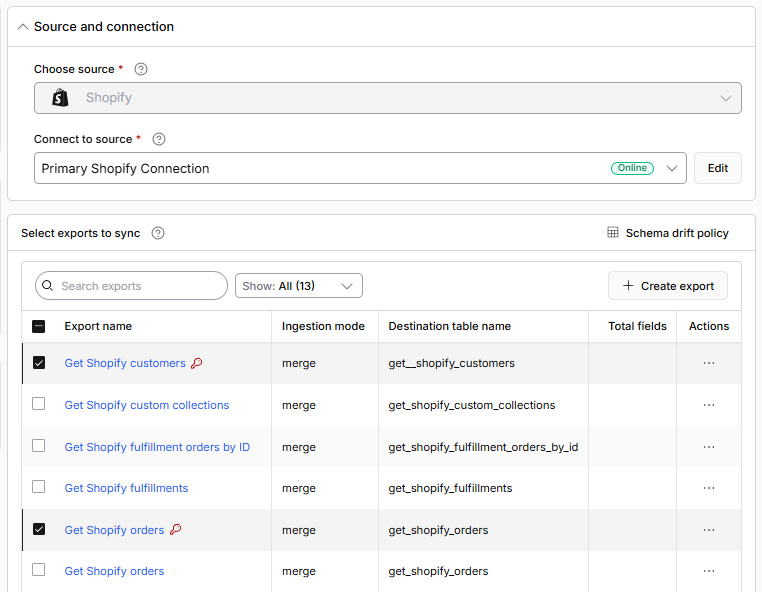The image size is (762, 592).
Task: Check the Get Shopify fulfillments checkbox
Action: coord(38,487)
